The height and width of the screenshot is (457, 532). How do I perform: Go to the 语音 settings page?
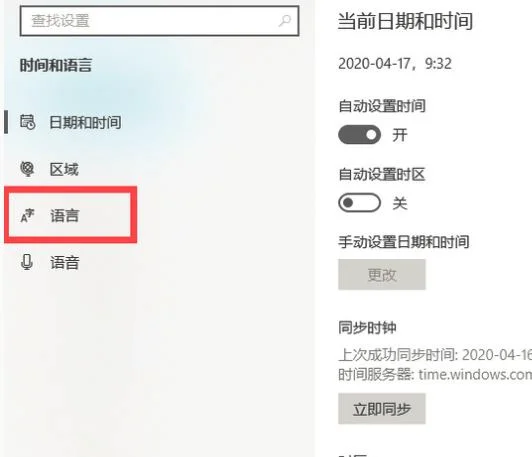point(64,262)
